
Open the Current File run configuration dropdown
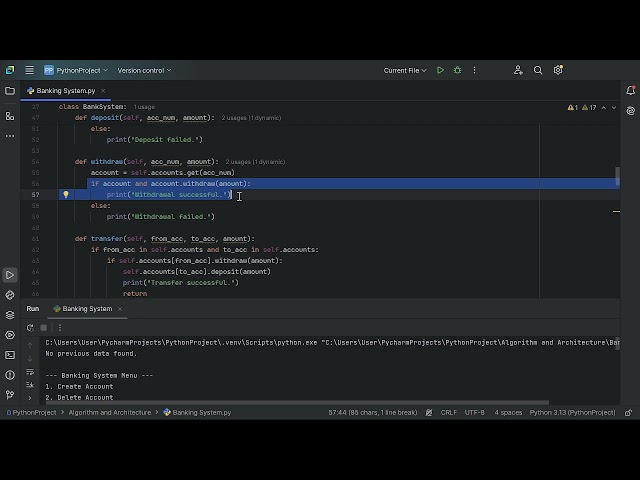[x=404, y=70]
